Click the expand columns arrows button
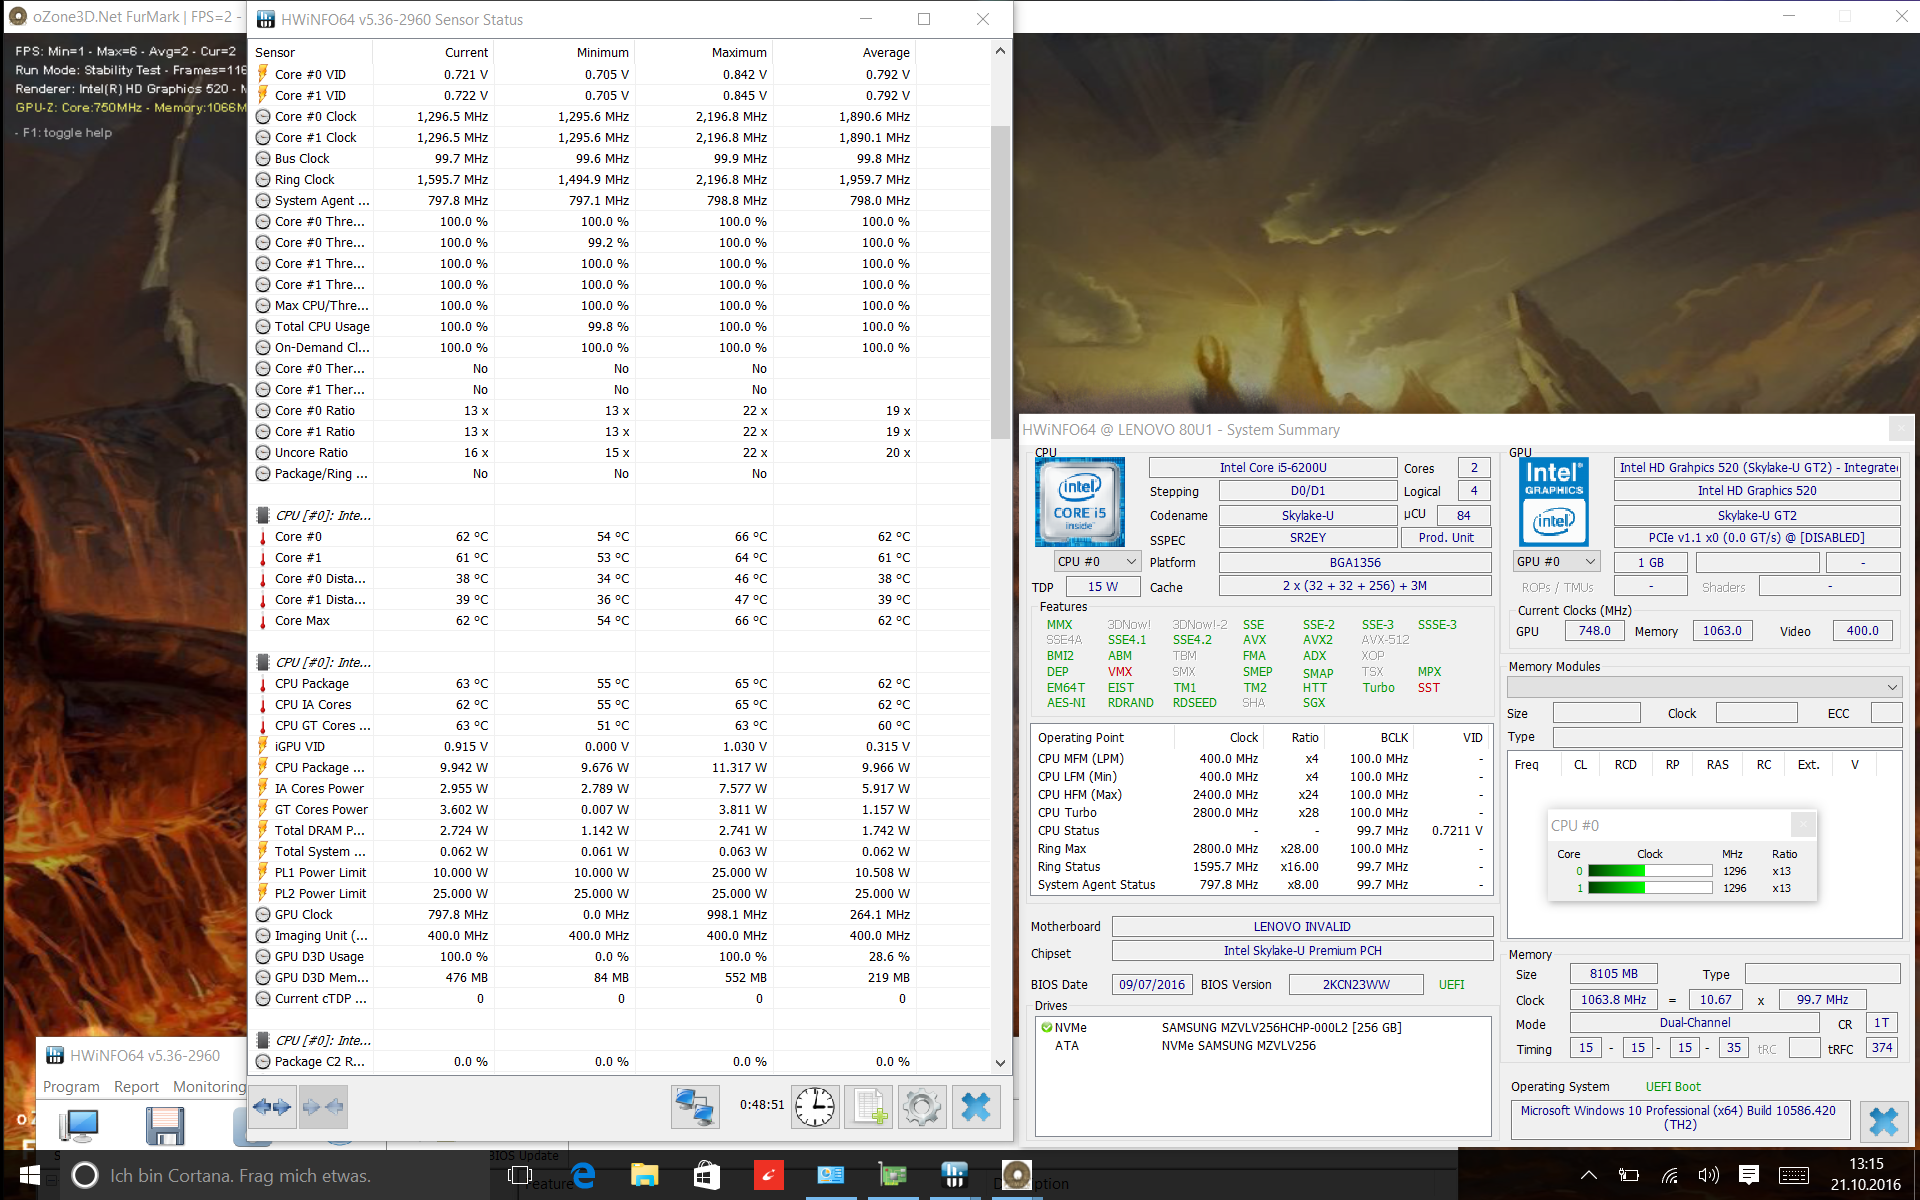 pyautogui.click(x=272, y=1107)
